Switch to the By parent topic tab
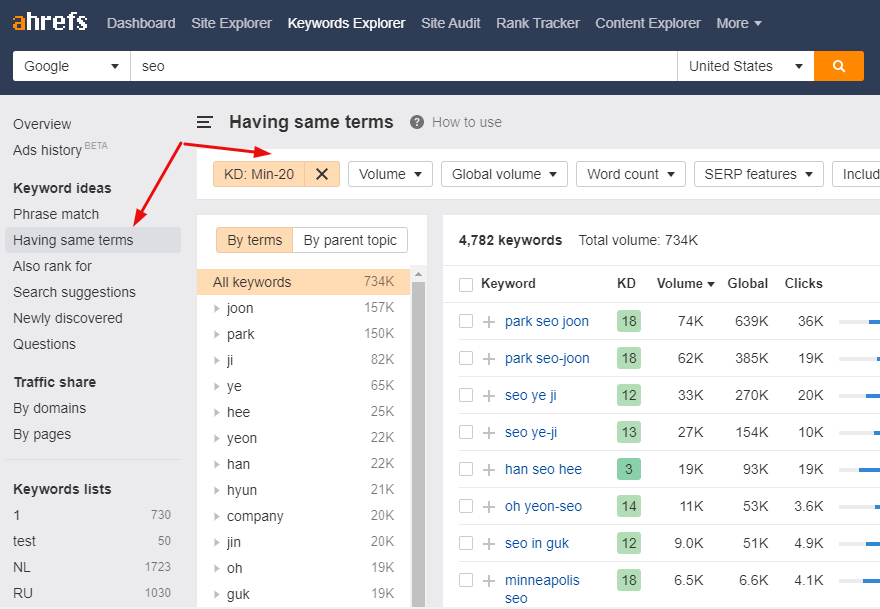 point(350,240)
